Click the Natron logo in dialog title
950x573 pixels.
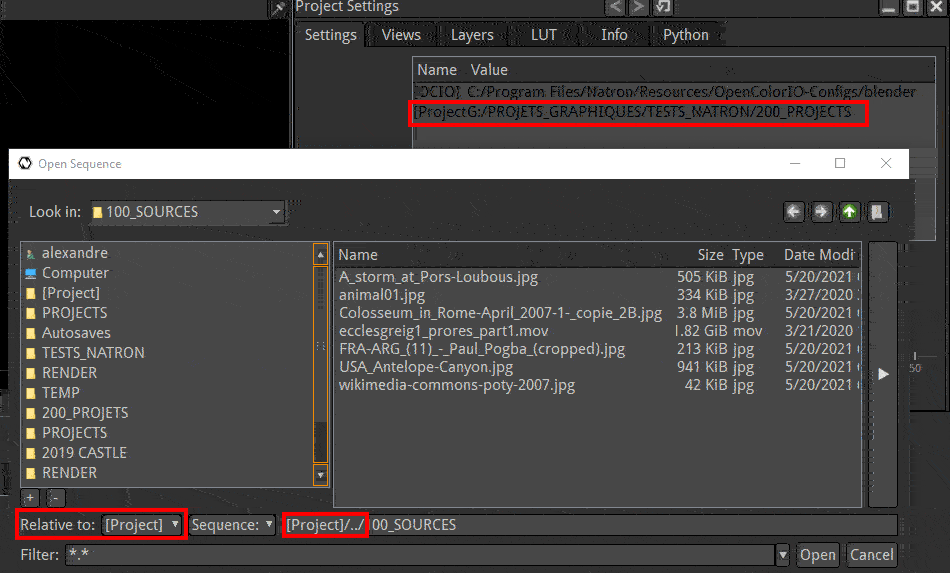(25, 164)
